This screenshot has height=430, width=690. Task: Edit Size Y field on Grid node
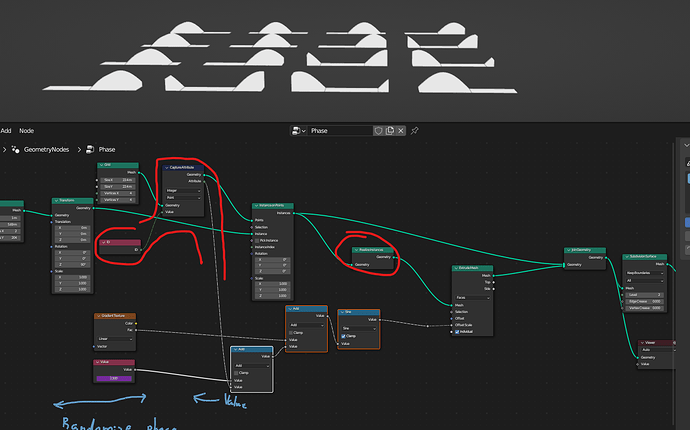tap(117, 187)
